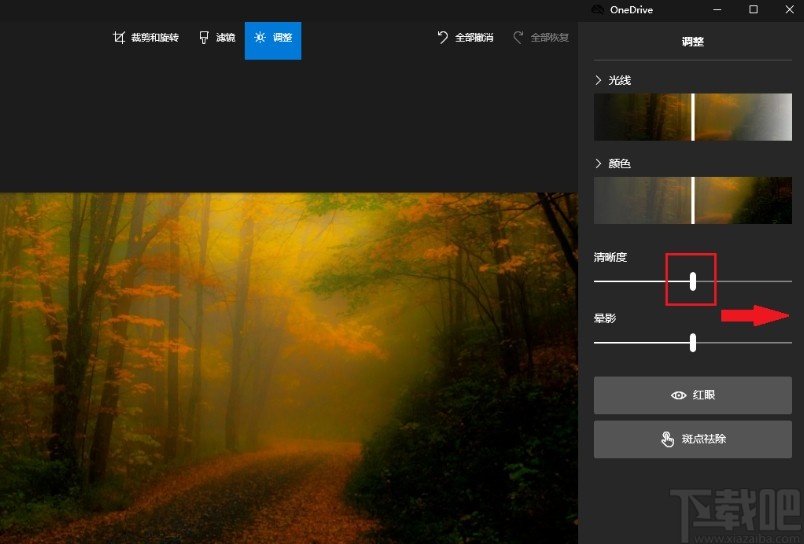
Task: Click the forest photo in the editor
Action: click(289, 368)
